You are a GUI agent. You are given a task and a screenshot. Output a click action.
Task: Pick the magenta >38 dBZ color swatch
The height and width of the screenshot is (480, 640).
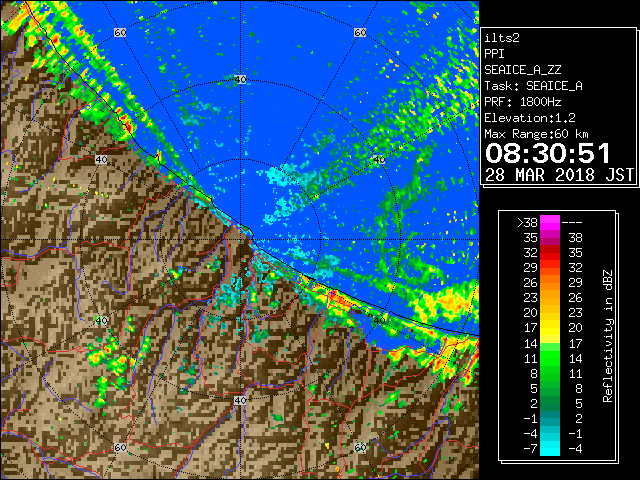point(550,223)
